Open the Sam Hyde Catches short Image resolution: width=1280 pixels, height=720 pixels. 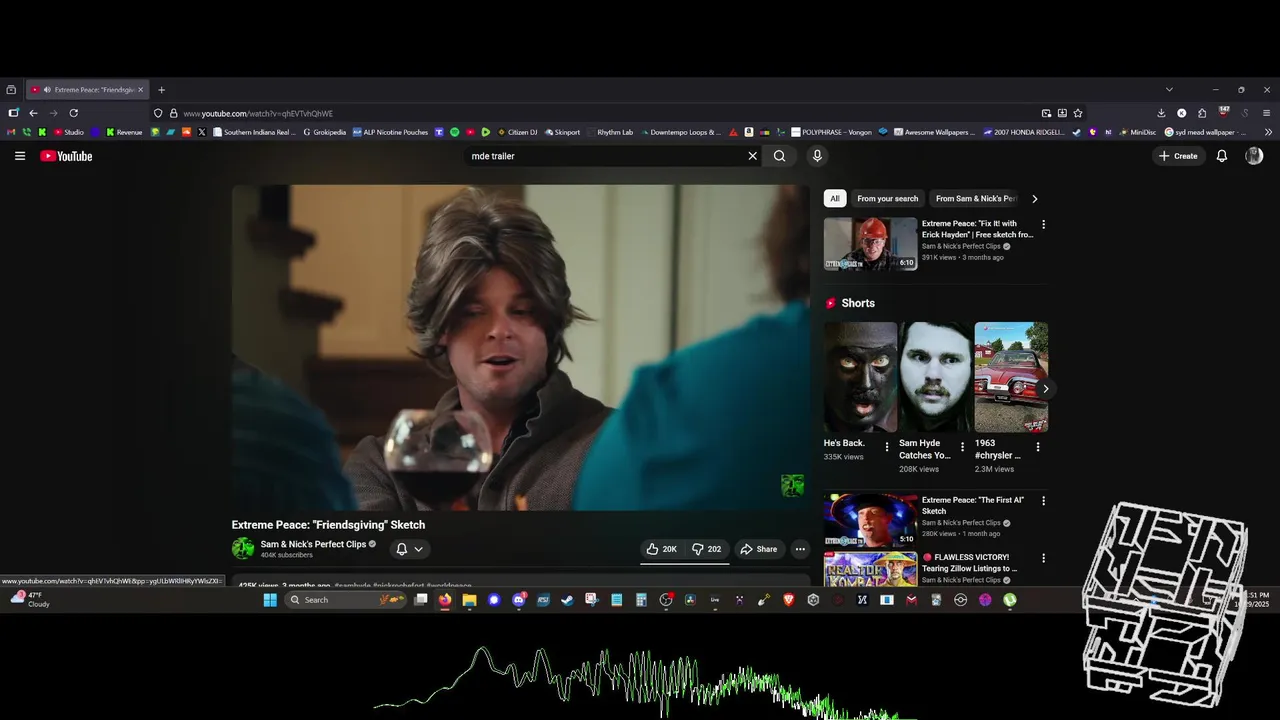[935, 377]
